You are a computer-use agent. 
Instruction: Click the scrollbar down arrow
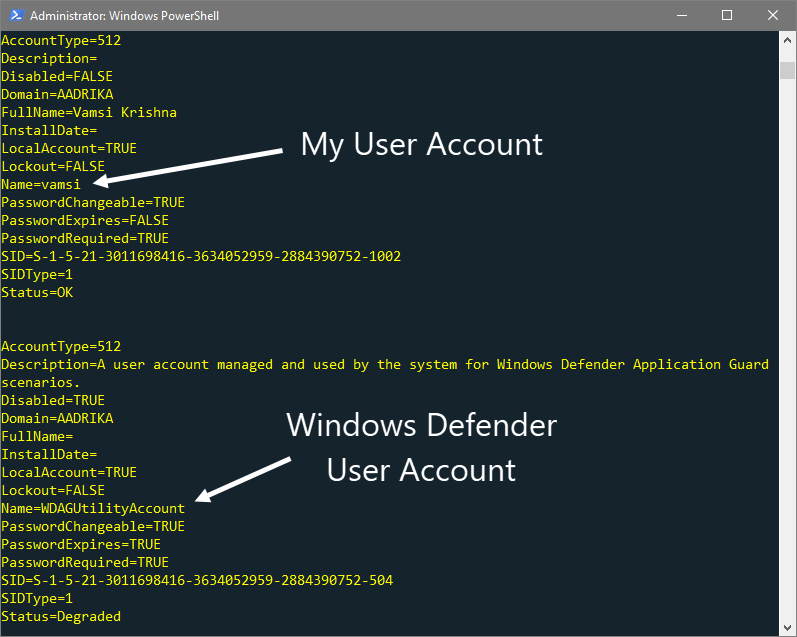coord(787,627)
